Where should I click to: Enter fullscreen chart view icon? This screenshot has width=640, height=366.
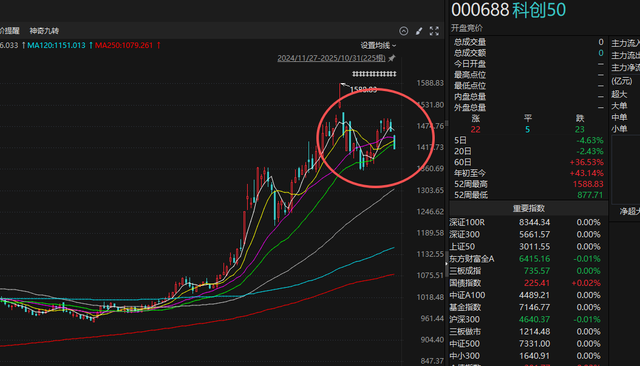coord(434,31)
